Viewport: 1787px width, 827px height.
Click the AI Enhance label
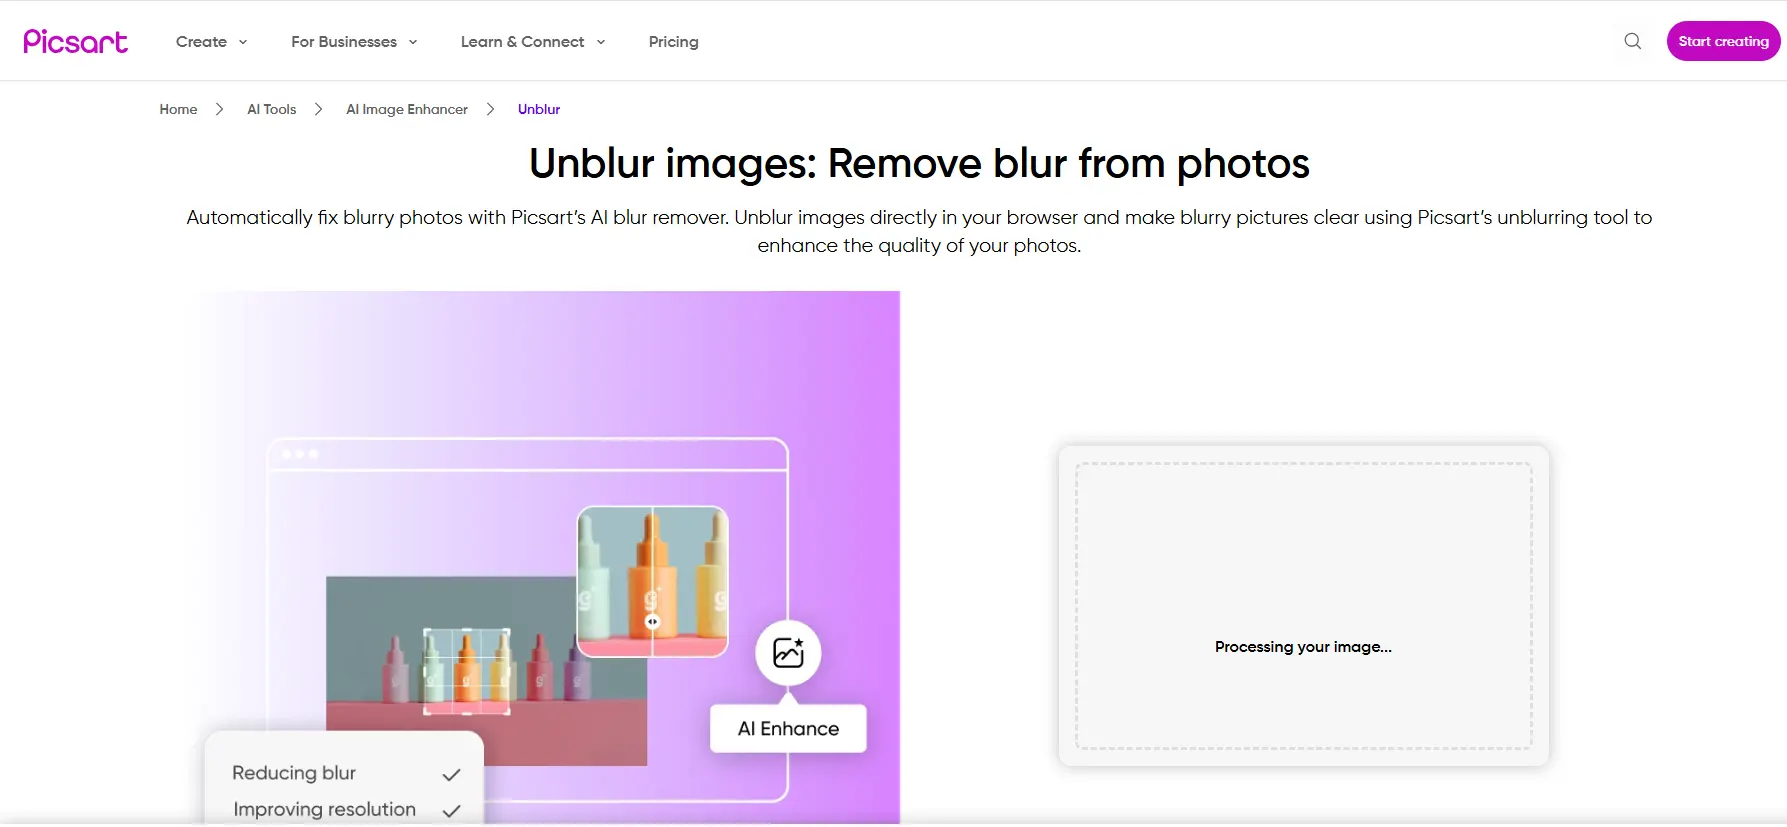(788, 729)
